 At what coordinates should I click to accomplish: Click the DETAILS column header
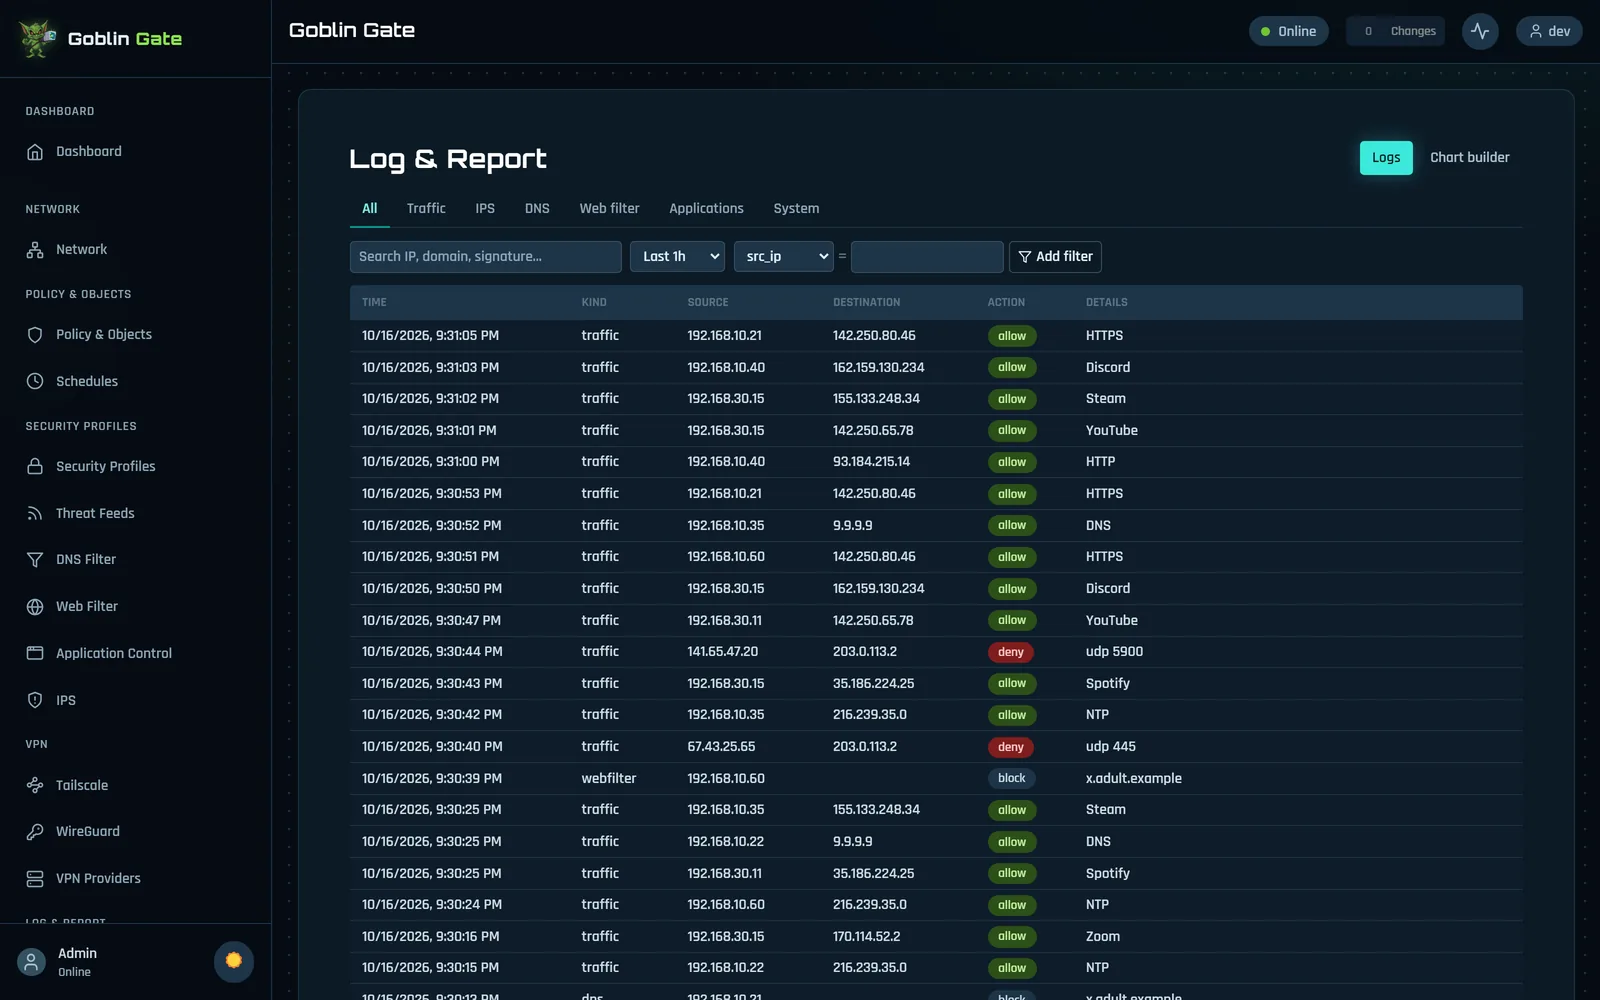[x=1106, y=302]
